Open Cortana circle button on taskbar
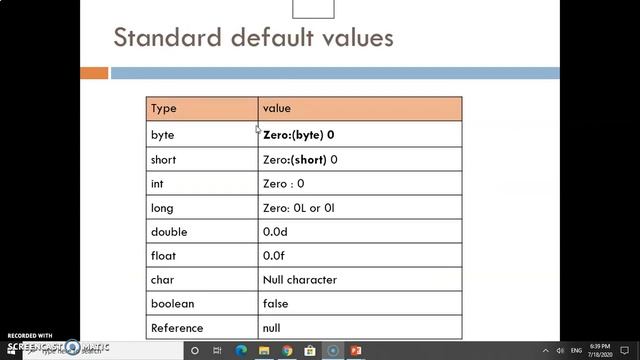Image resolution: width=640 pixels, height=360 pixels. (x=195, y=351)
